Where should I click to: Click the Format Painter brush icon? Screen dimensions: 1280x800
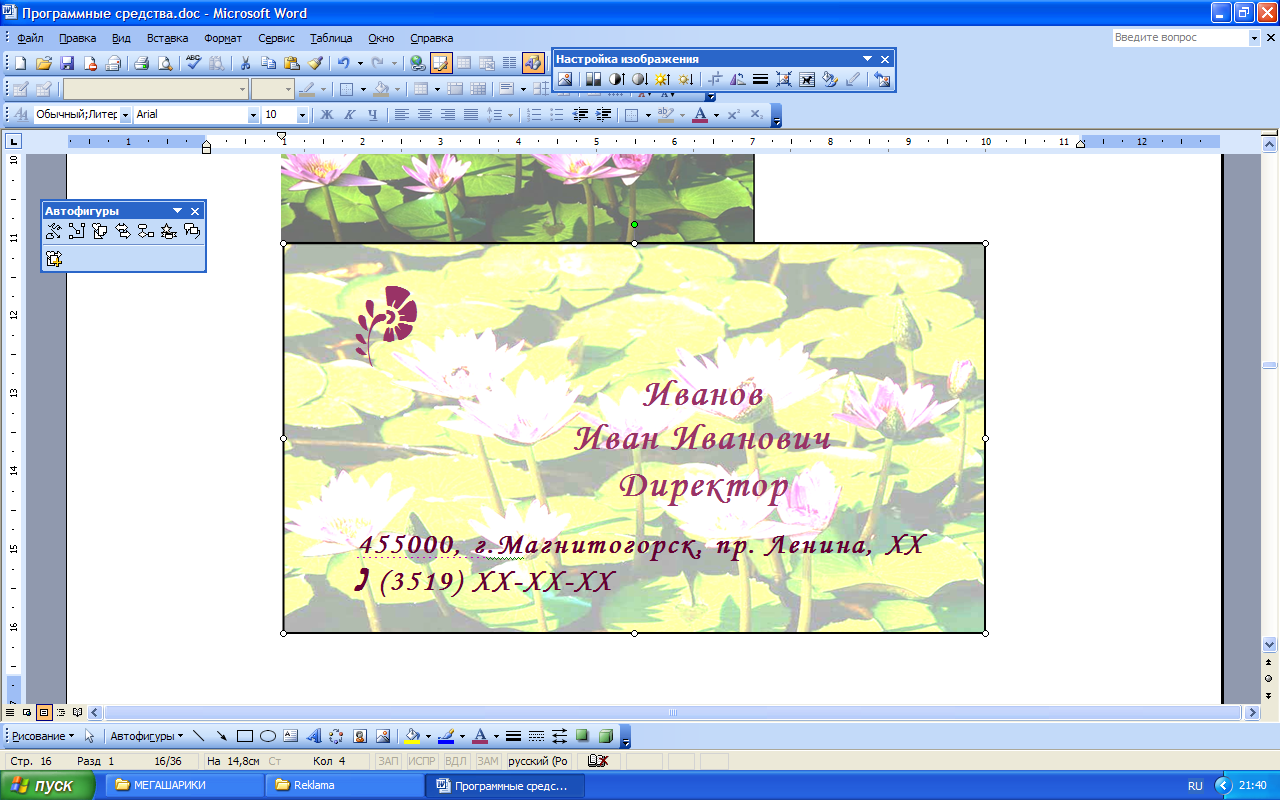click(x=315, y=63)
